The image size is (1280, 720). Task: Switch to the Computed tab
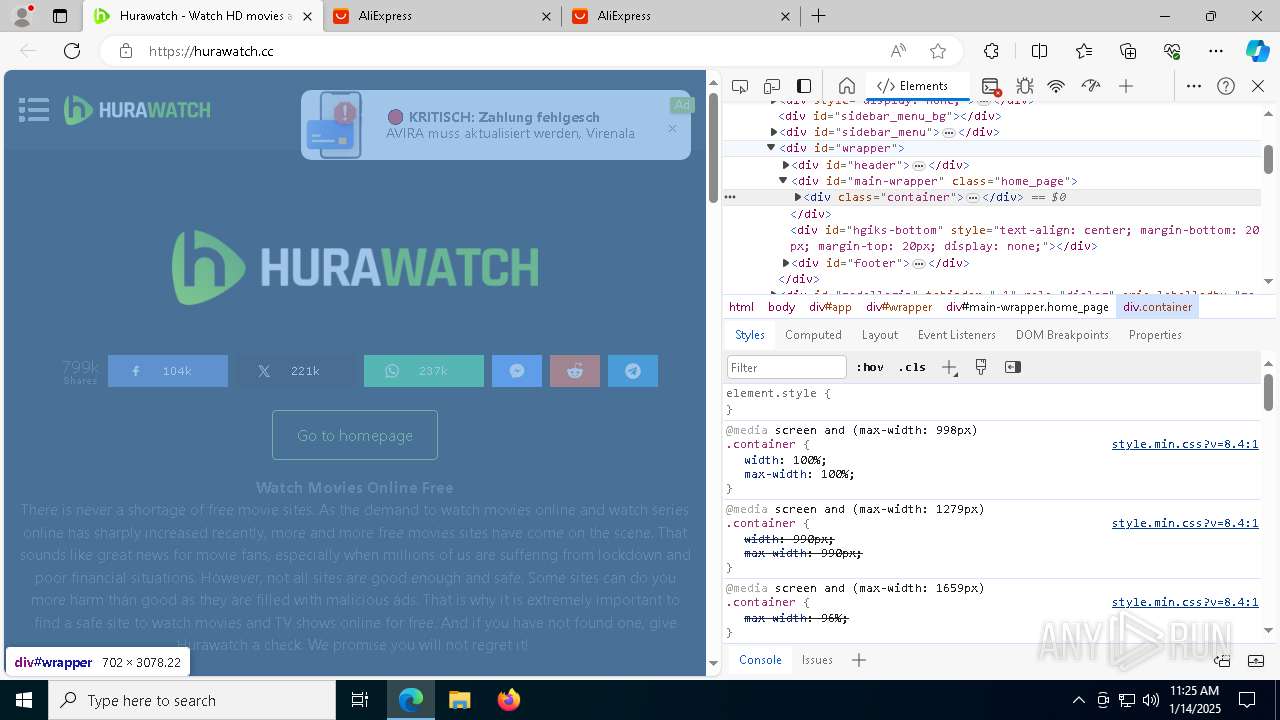click(x=813, y=335)
